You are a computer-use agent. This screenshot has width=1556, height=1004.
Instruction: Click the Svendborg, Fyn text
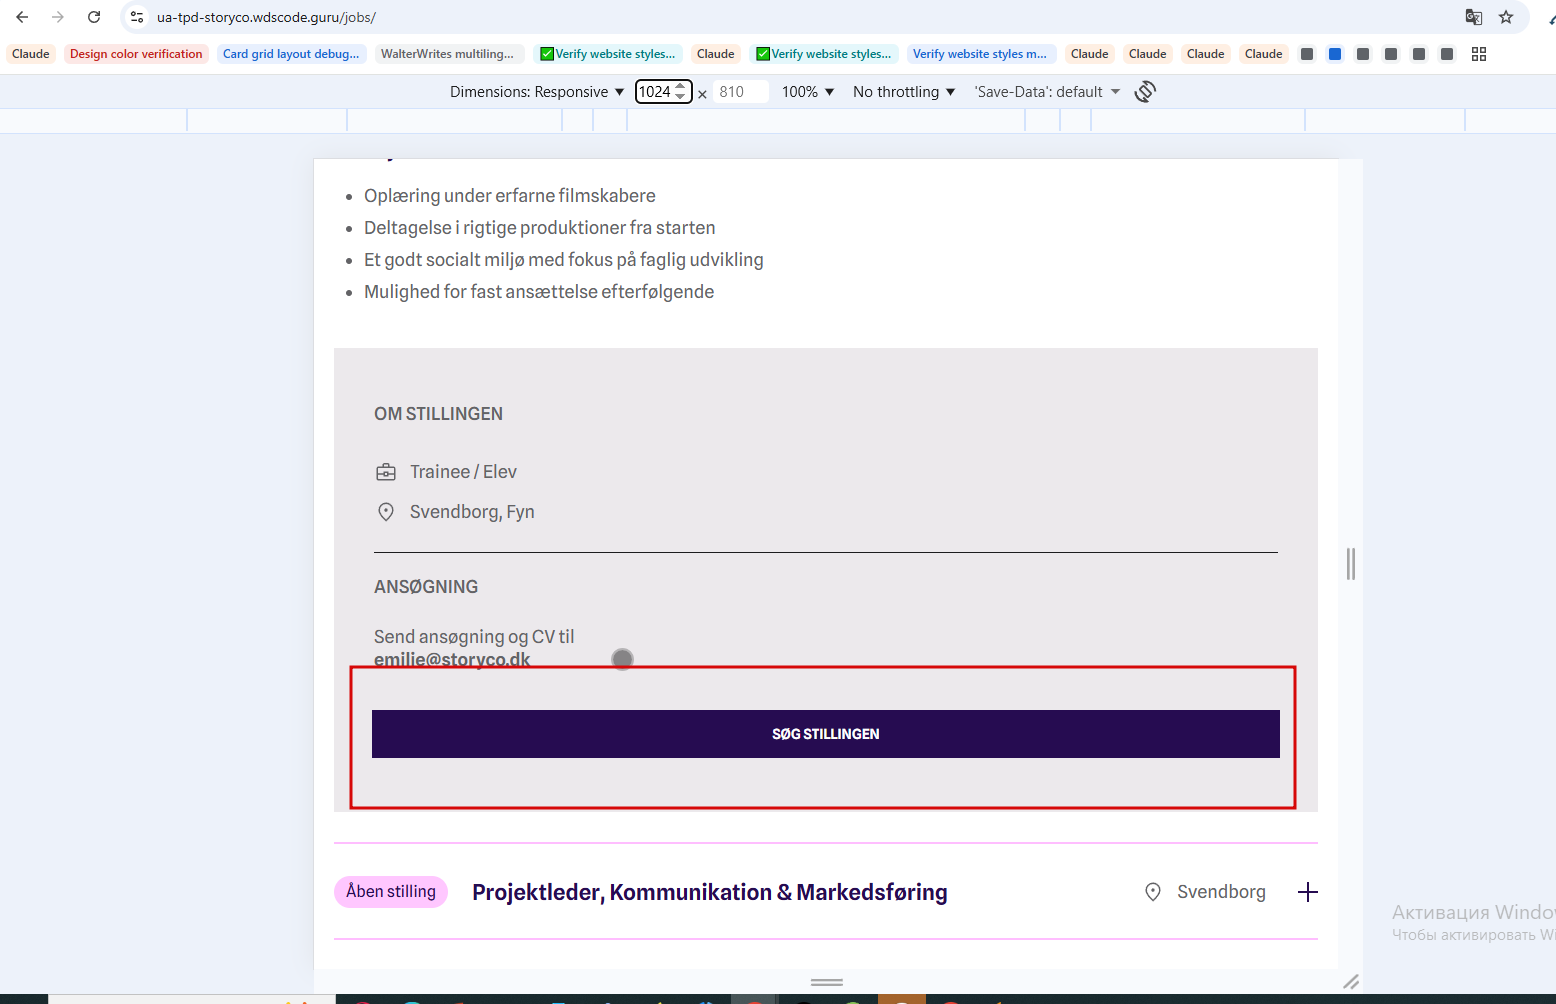point(472,512)
